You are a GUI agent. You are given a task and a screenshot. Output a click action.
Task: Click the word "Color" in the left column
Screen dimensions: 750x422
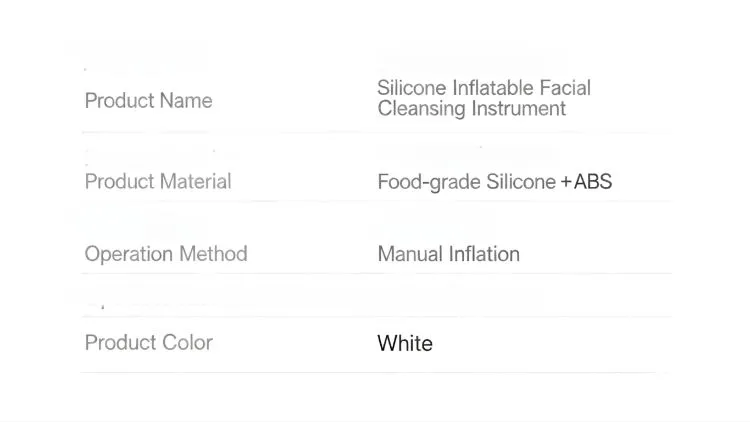pyautogui.click(x=187, y=342)
